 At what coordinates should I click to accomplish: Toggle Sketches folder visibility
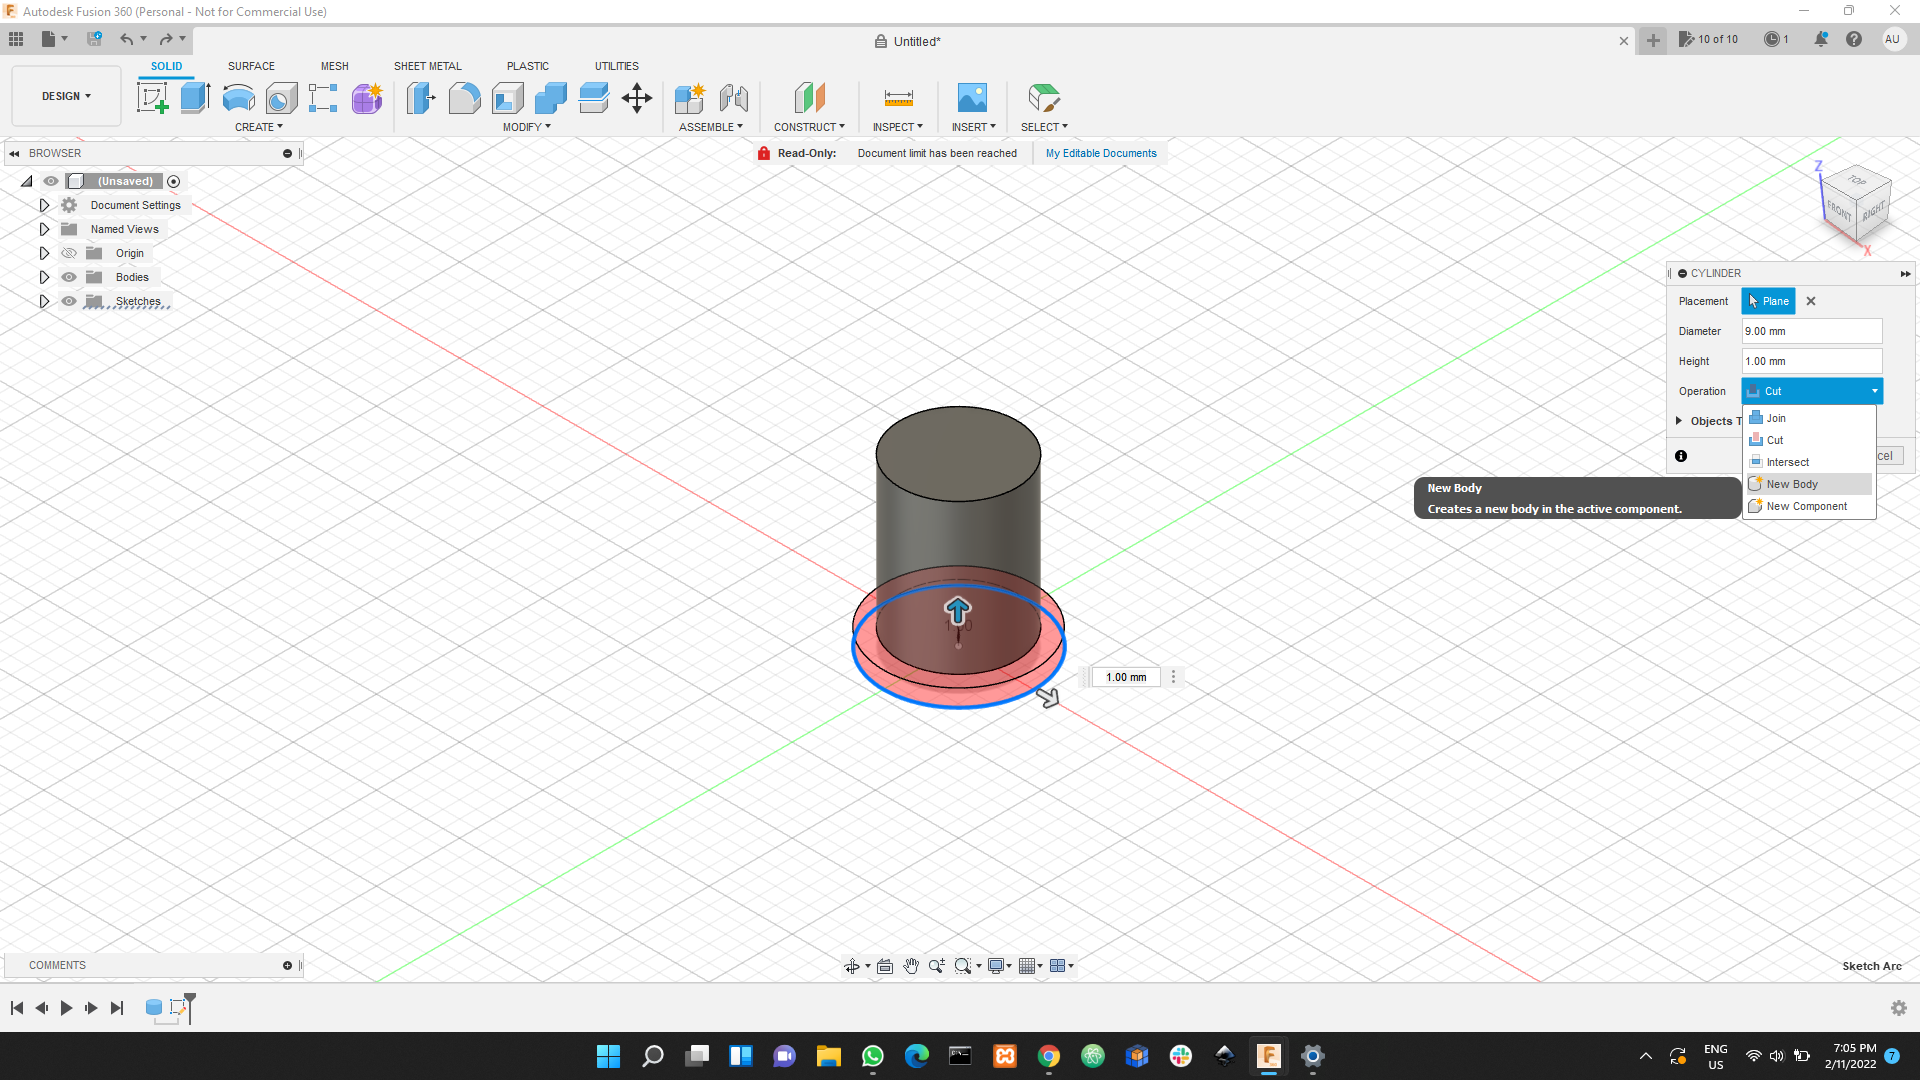click(68, 301)
